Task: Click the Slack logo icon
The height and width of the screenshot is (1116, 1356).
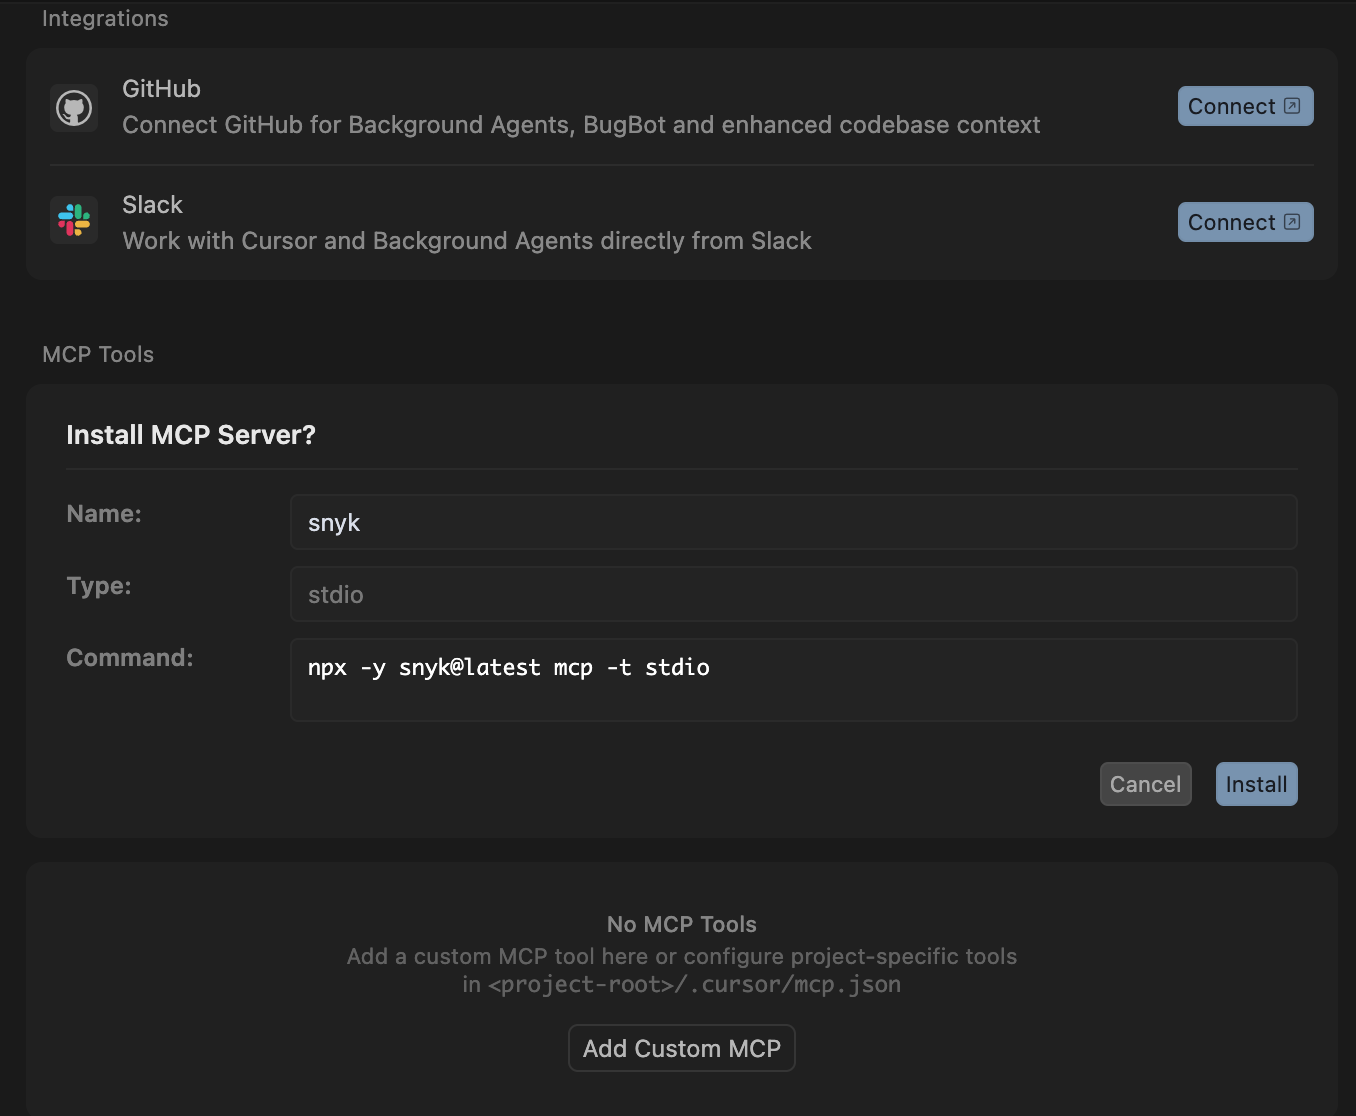Action: [x=74, y=220]
